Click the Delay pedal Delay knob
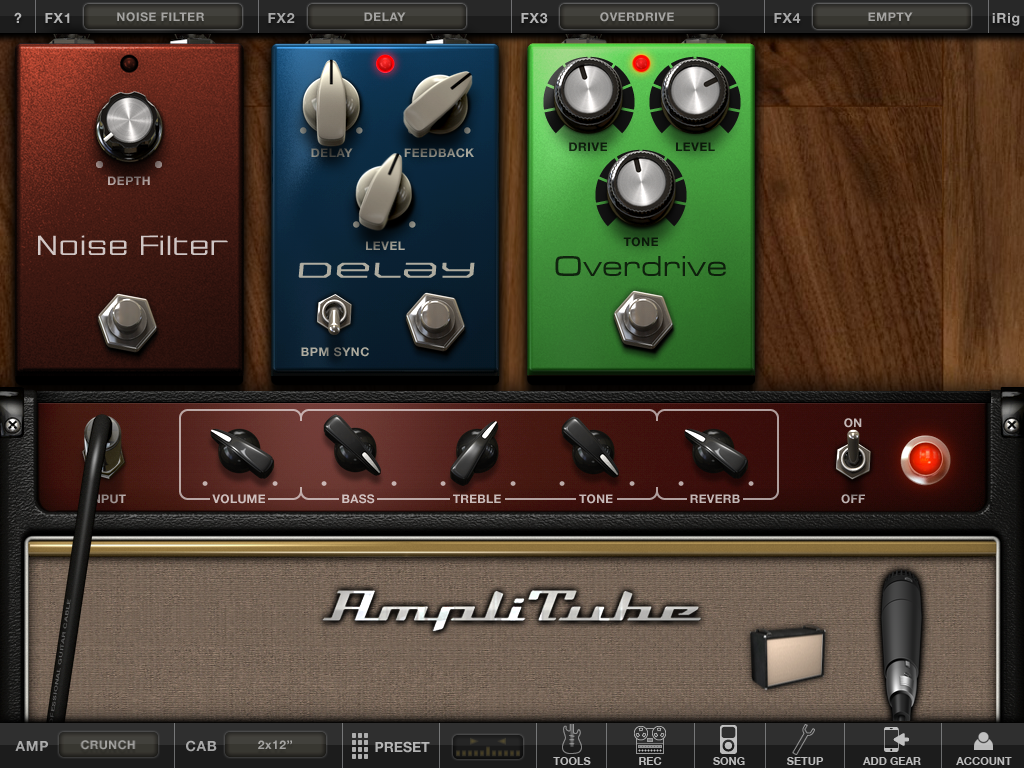The width and height of the screenshot is (1024, 768). click(331, 103)
